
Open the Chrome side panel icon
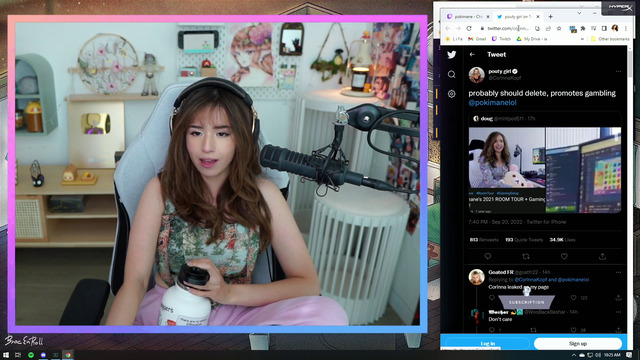coord(604,29)
